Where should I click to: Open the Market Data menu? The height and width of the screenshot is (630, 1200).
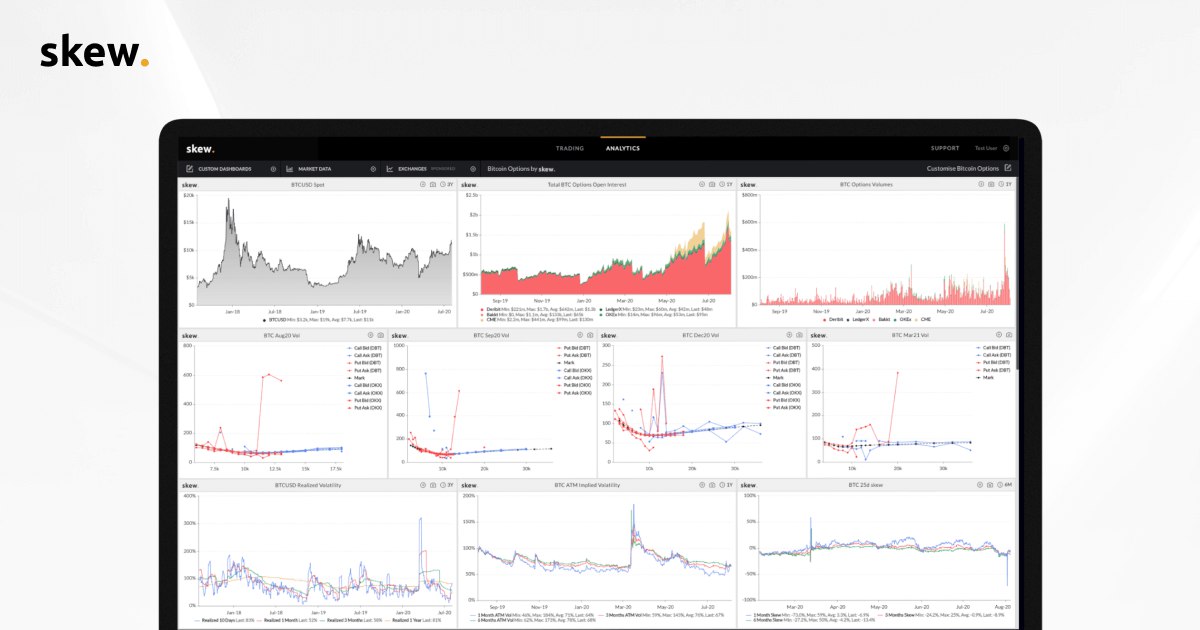[315, 169]
